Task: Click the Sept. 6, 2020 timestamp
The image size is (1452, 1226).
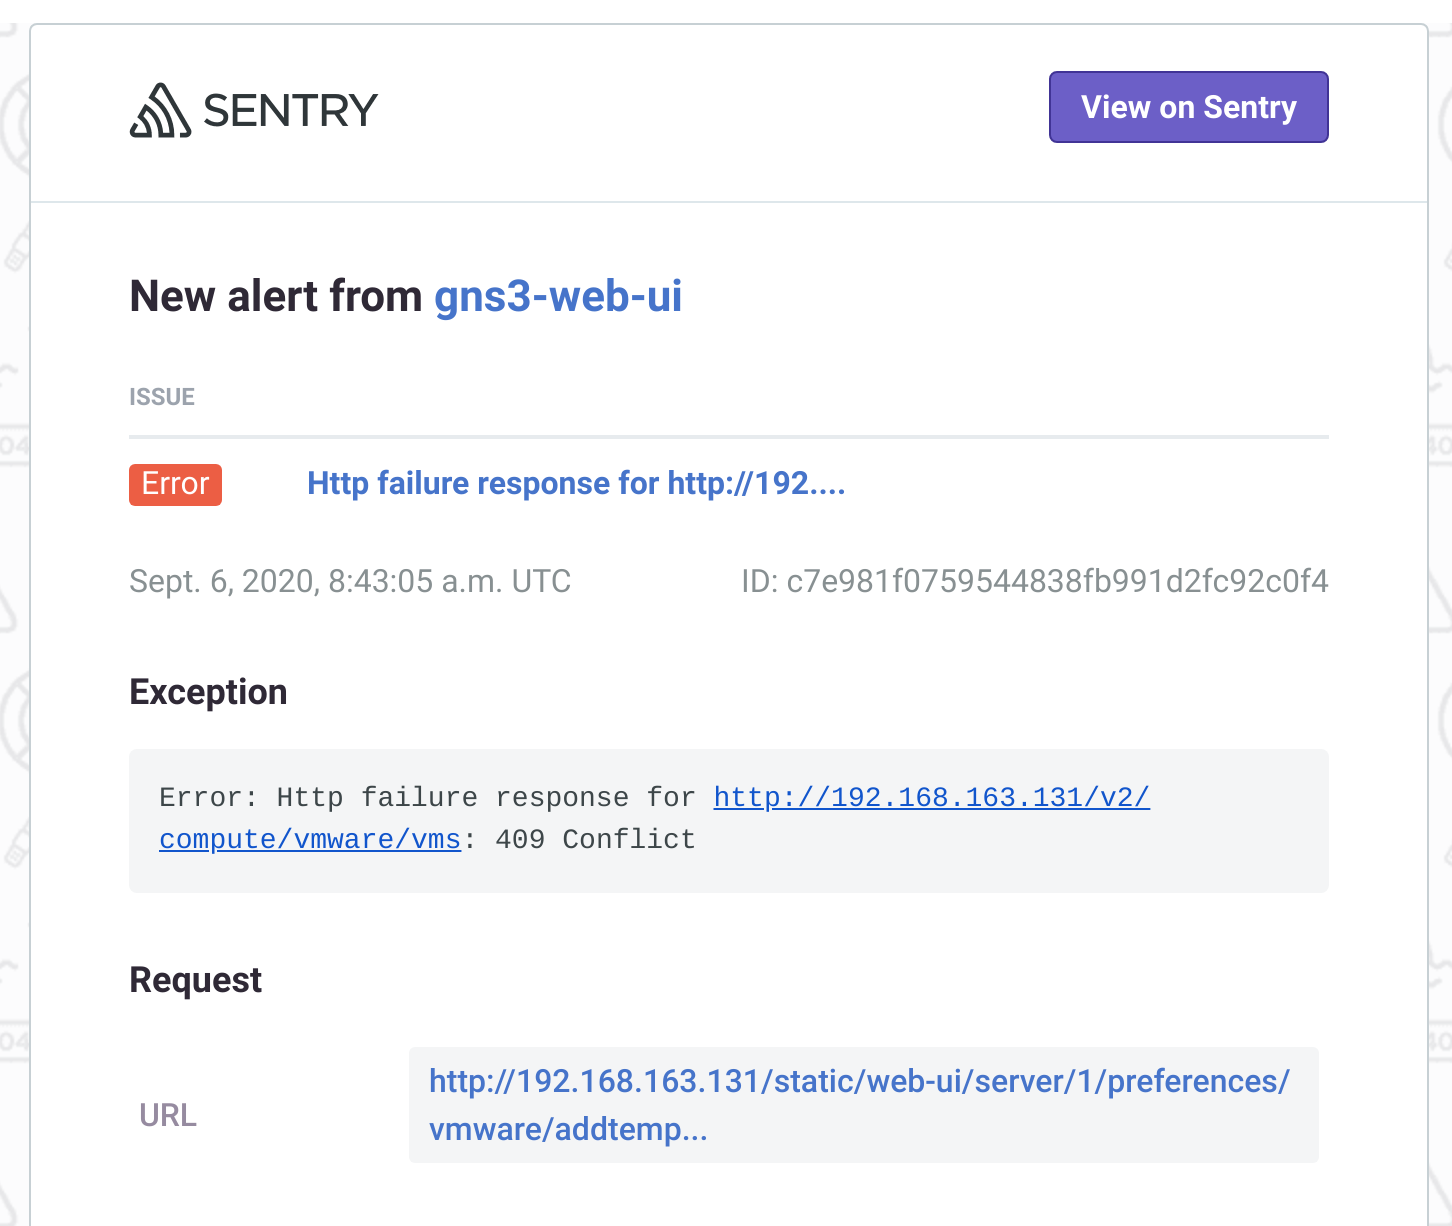Action: (349, 581)
